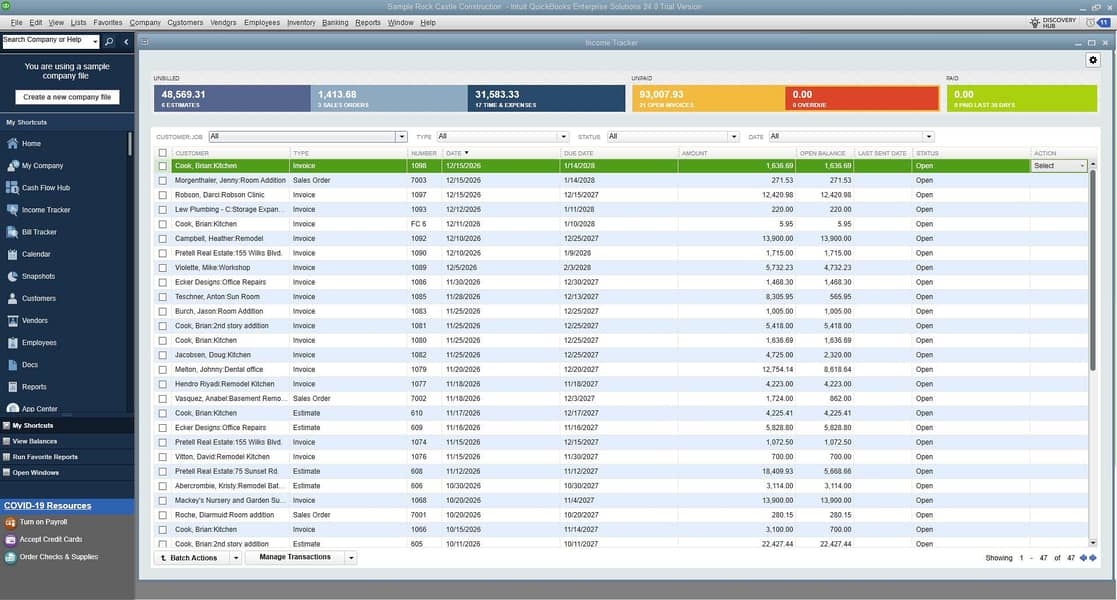1117x600 pixels.
Task: Expand the Batch Actions dropdown arrow
Action: [x=236, y=557]
